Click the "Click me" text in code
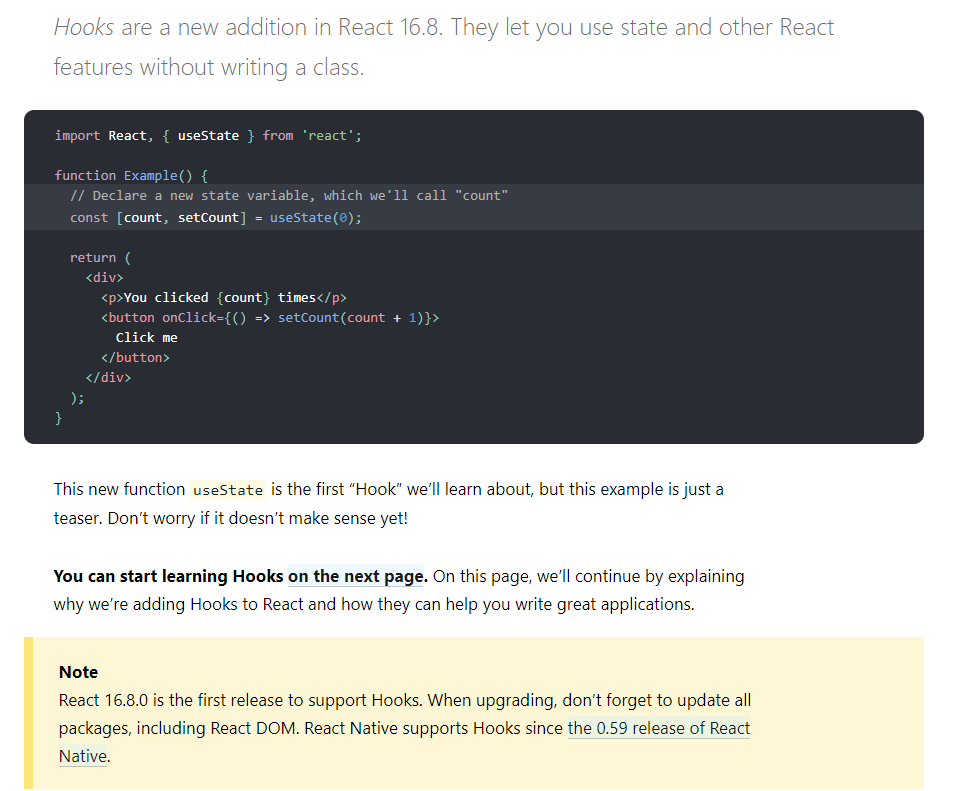Image resolution: width=964 pixels, height=791 pixels. pyautogui.click(x=146, y=337)
